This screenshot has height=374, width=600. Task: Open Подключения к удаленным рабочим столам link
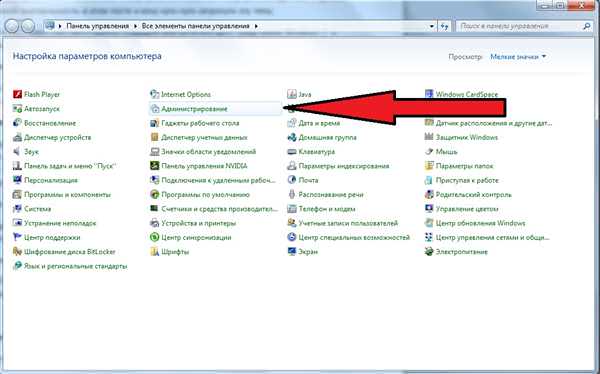(x=218, y=180)
